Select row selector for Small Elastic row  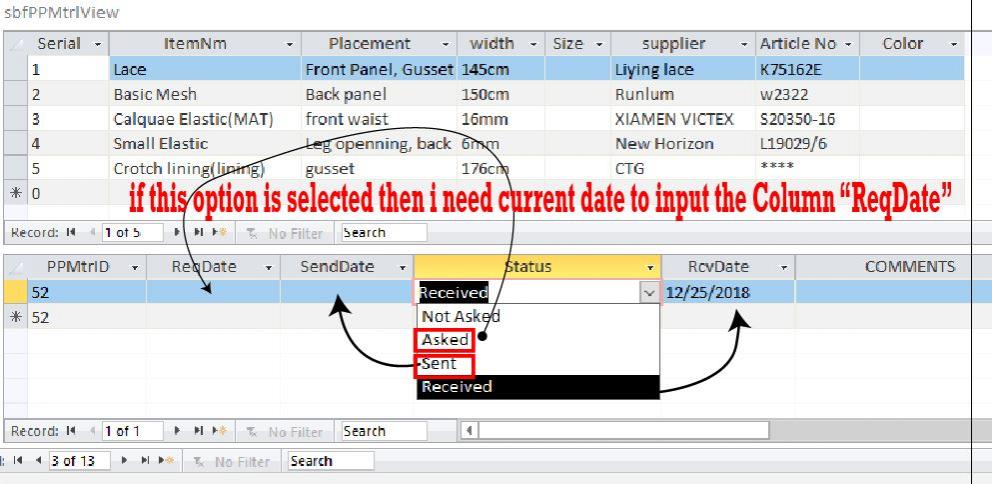(x=16, y=144)
